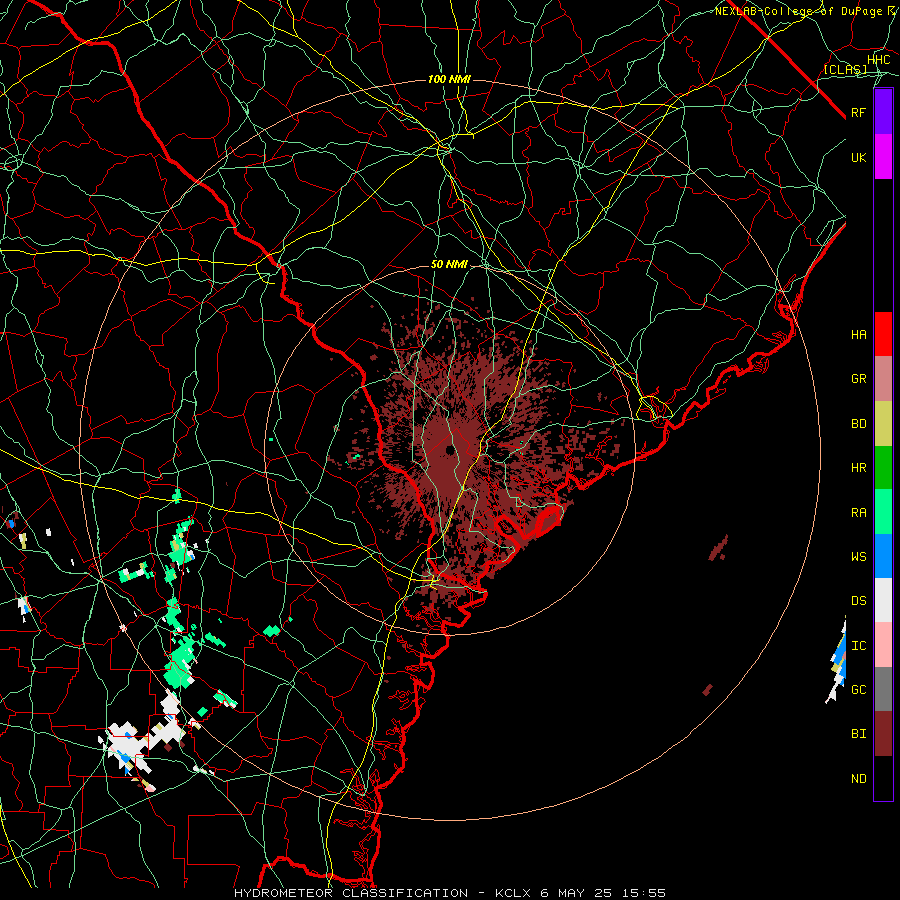Click the HR dark green legend swatch
The image size is (900, 900).
click(x=883, y=468)
